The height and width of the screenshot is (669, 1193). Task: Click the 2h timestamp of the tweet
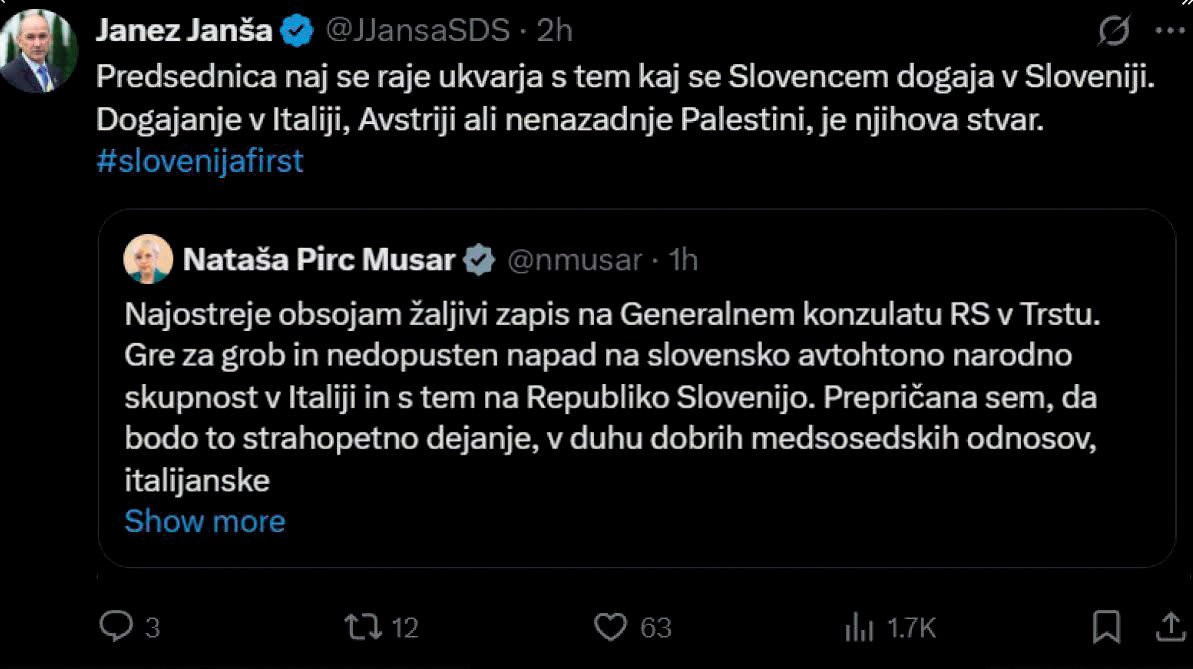pyautogui.click(x=555, y=31)
